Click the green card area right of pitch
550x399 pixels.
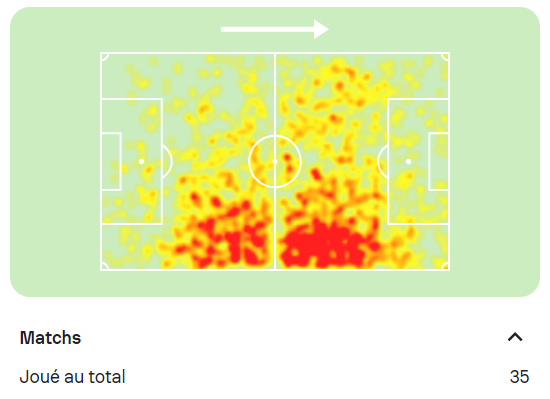tap(495, 161)
